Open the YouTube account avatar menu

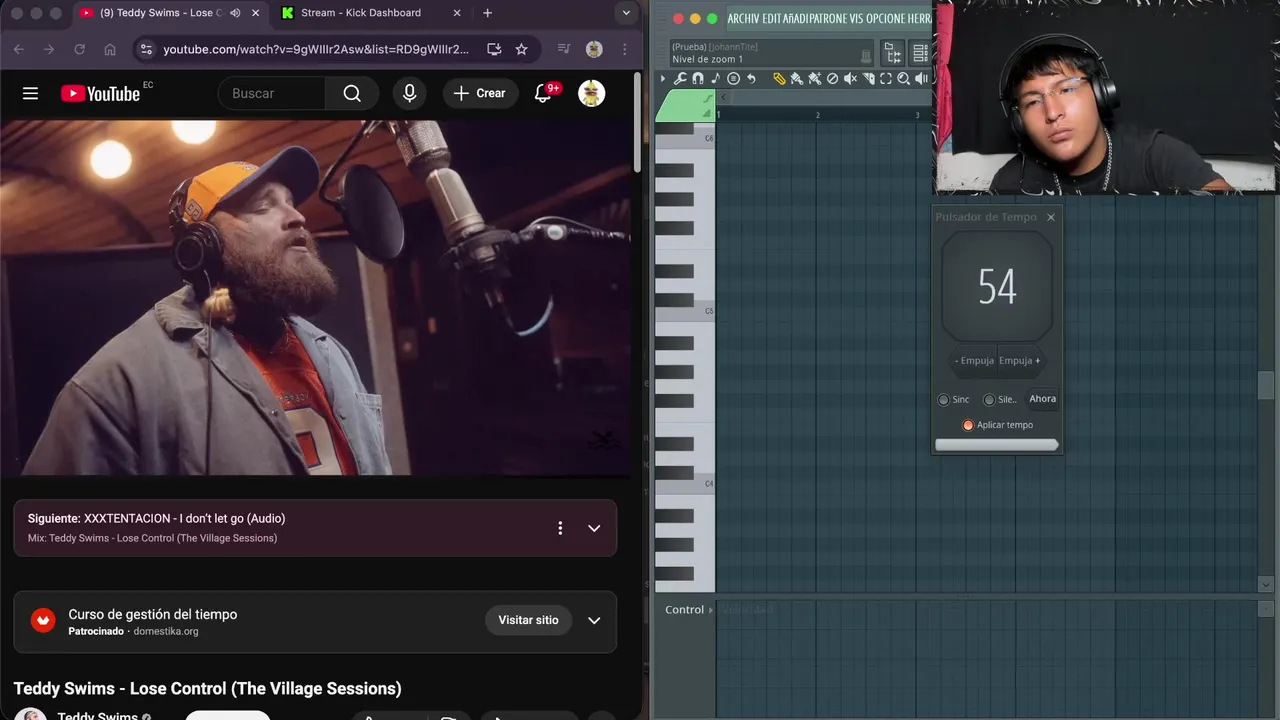[592, 93]
